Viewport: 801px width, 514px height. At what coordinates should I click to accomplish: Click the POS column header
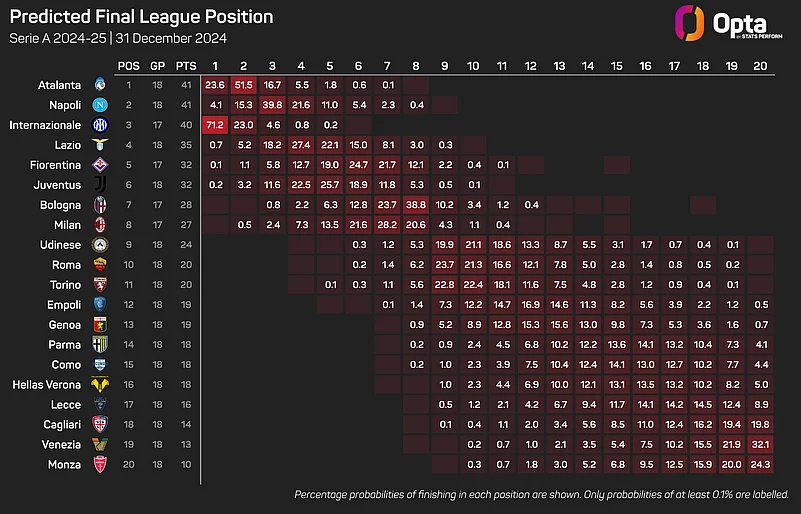point(129,66)
